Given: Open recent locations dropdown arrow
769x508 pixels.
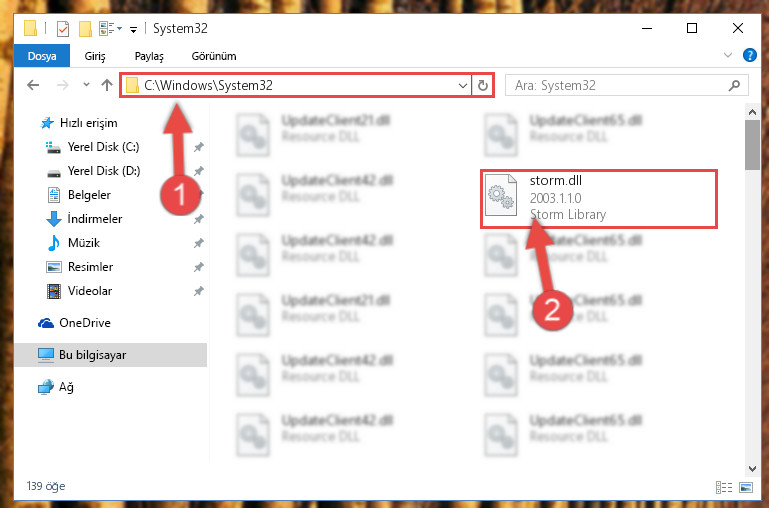Looking at the screenshot, I should pos(86,85).
